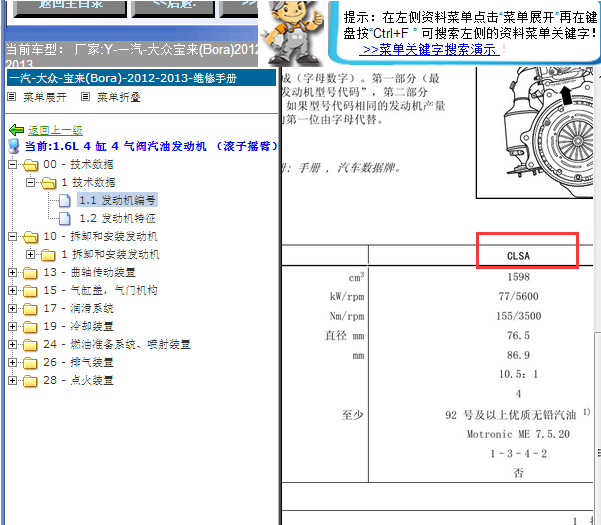Image resolution: width=601 pixels, height=525 pixels.
Task: Expand the 1 拆卸和安装发动机 subfolder
Action: pos(31,254)
